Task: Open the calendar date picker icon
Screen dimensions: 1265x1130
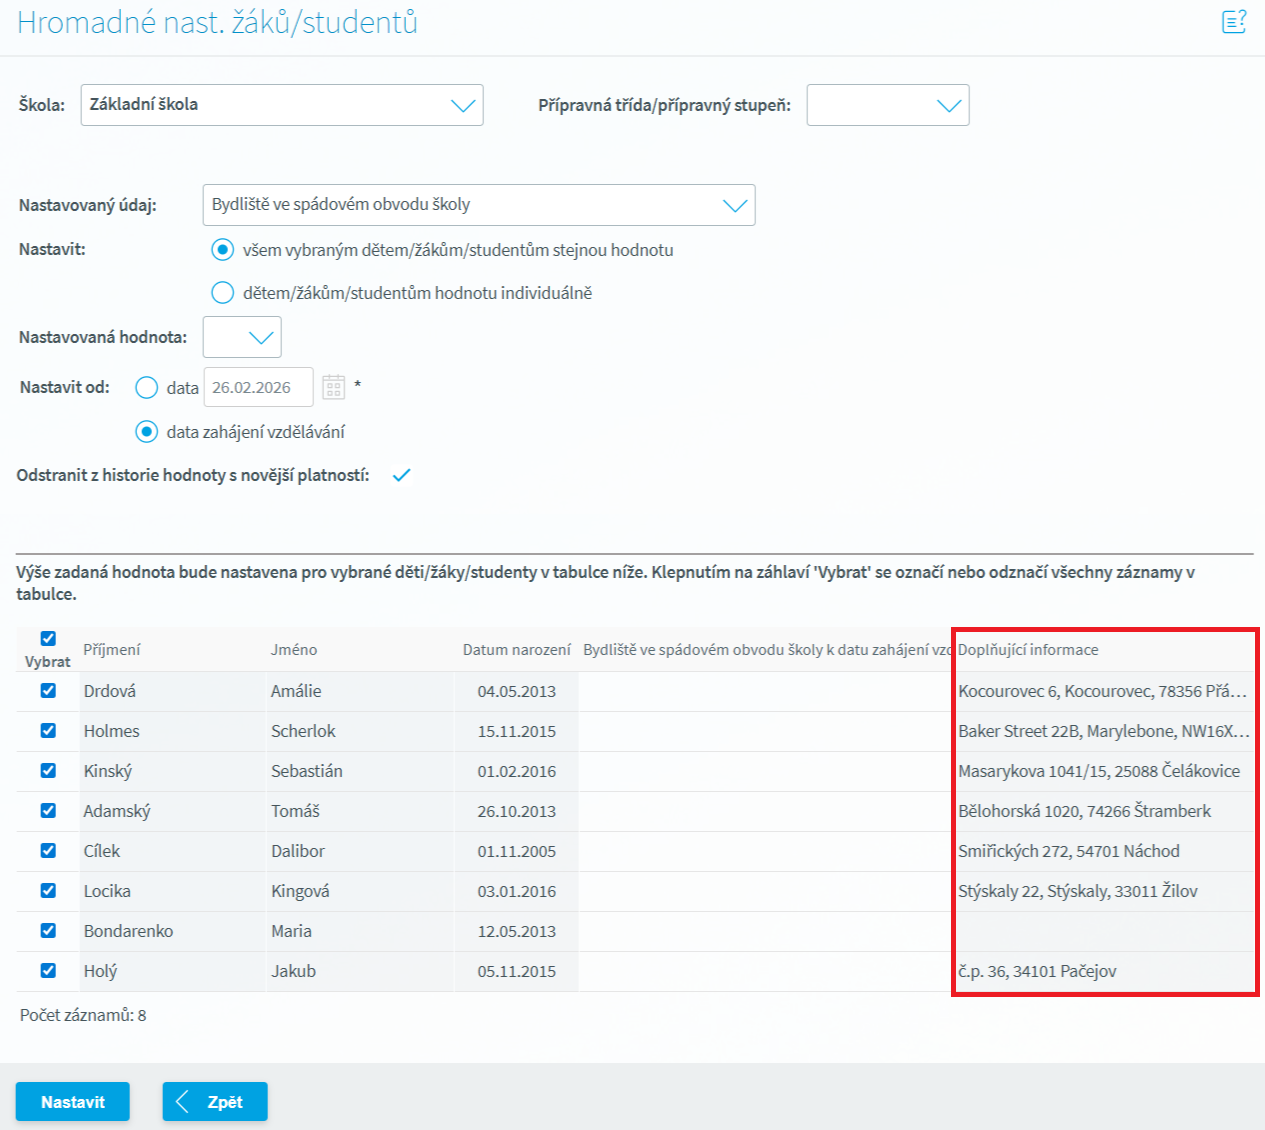Action: point(334,387)
